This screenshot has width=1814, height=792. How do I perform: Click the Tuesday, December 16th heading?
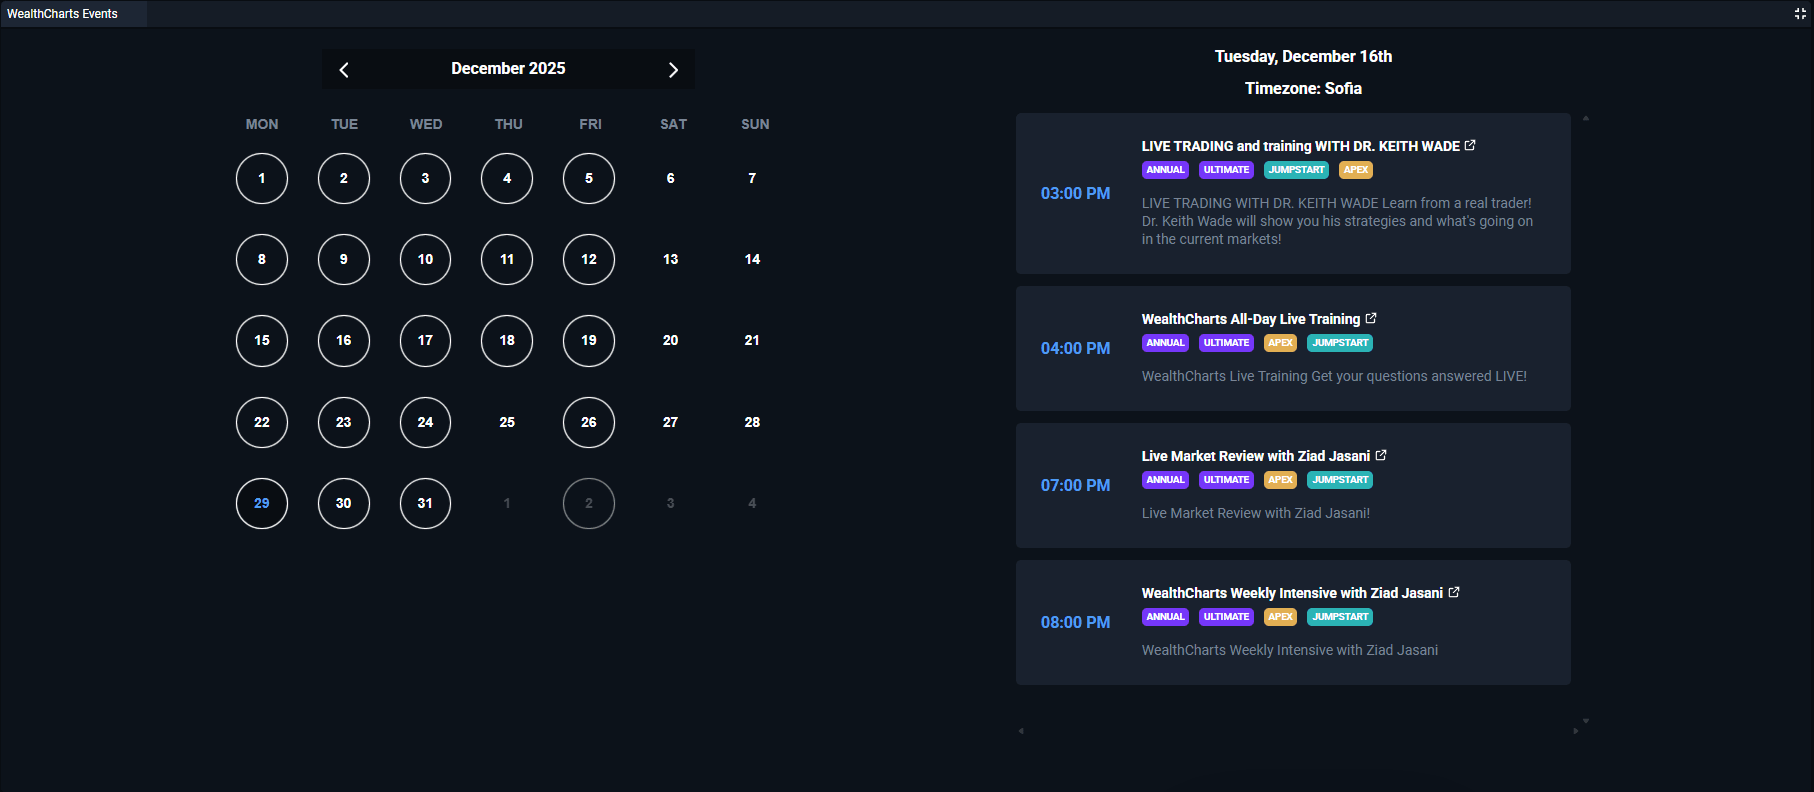[1303, 56]
